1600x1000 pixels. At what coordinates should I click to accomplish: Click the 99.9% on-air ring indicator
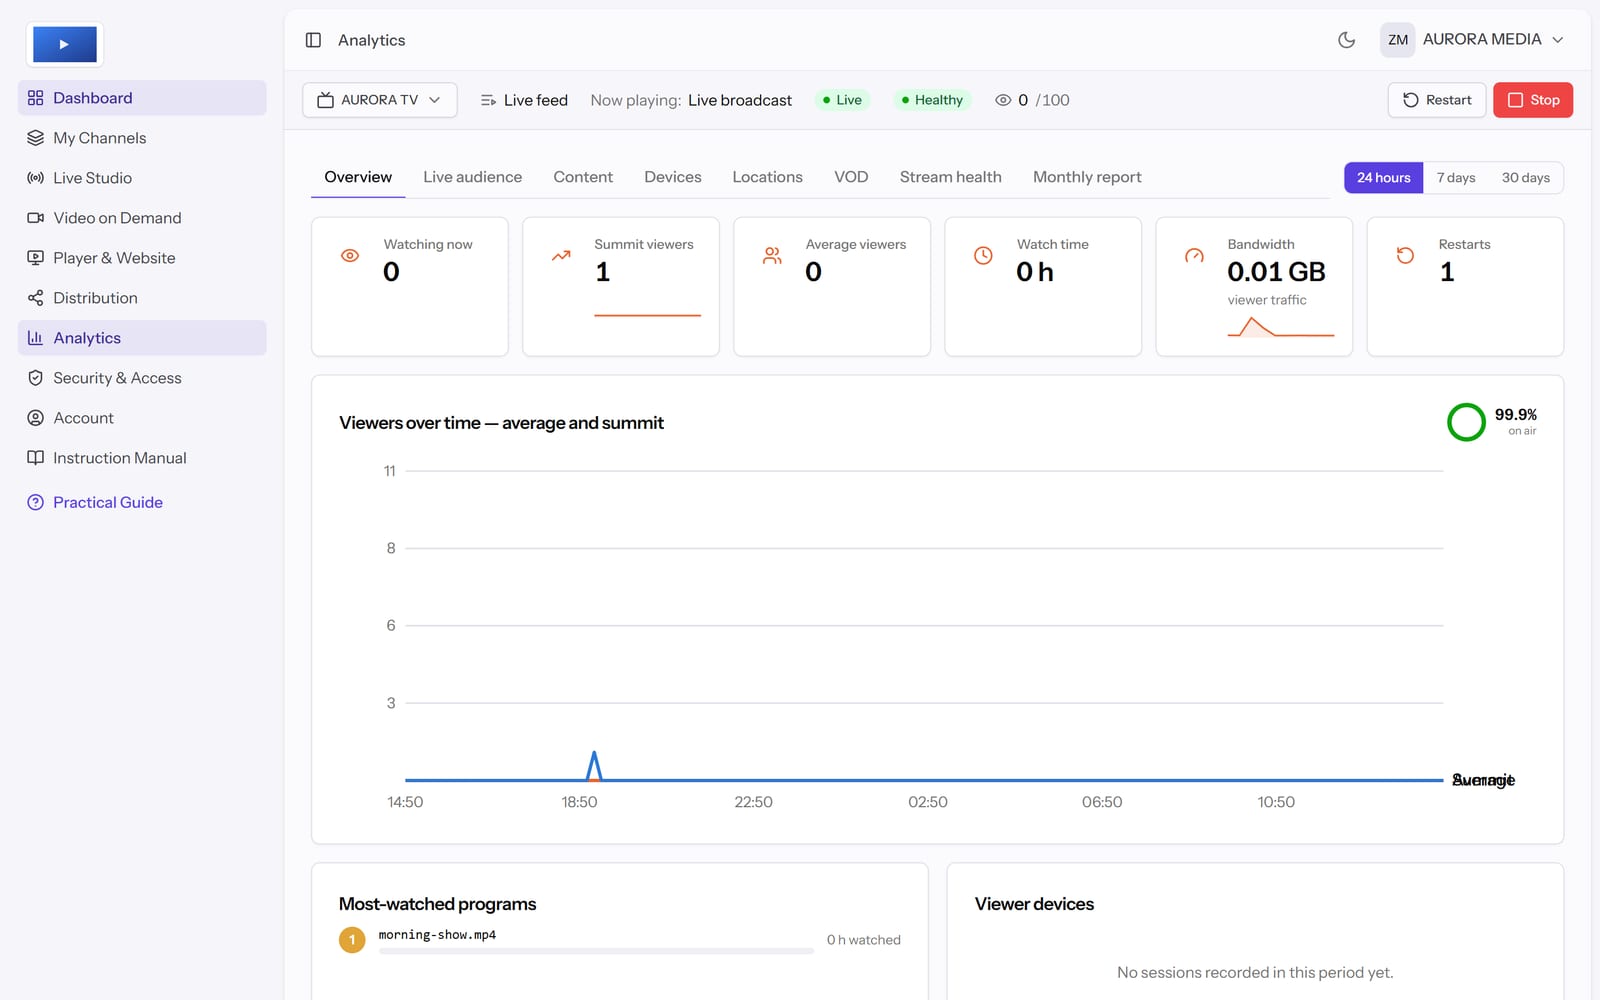click(x=1466, y=422)
